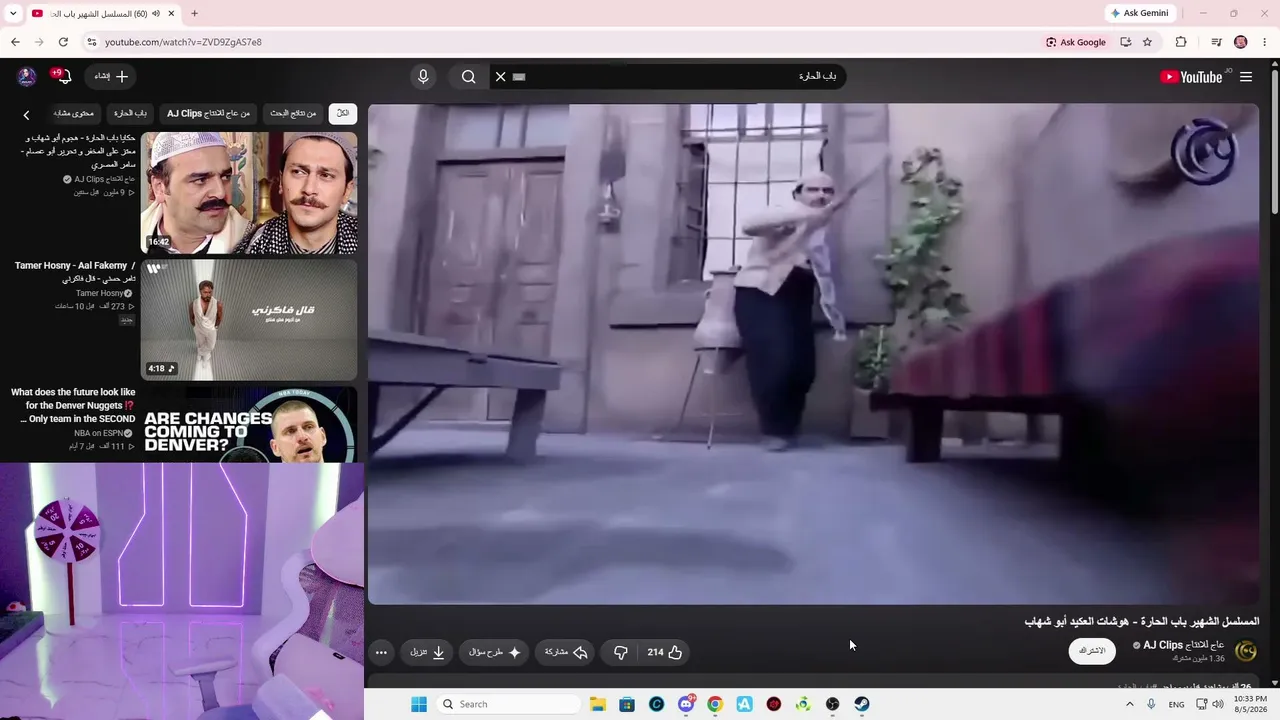Open the tab search dropdown arrow
This screenshot has width=1280, height=720.
(13, 13)
